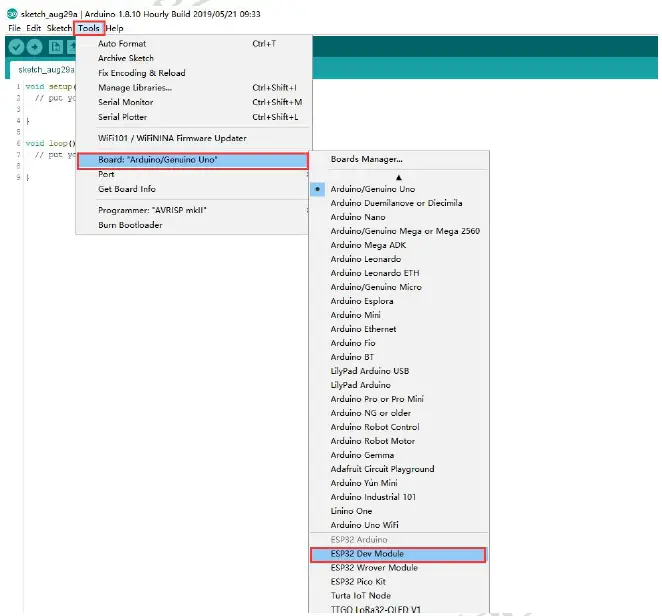Click the Arduino logo in title bar

[12, 14]
